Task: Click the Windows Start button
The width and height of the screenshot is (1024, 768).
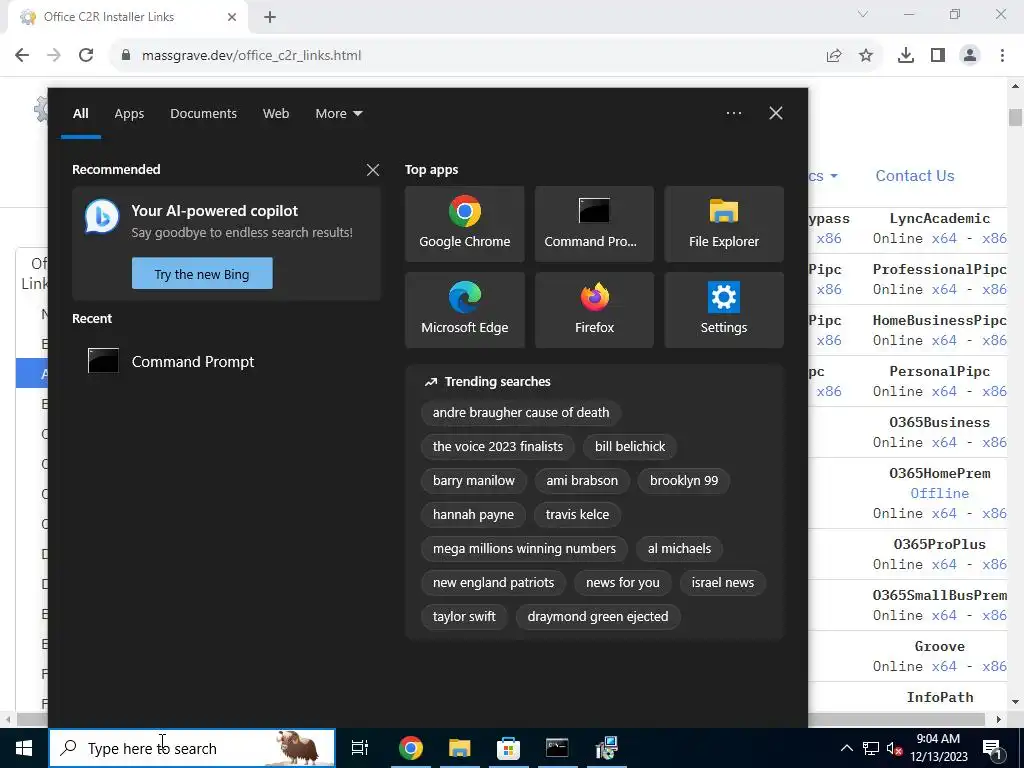Action: [x=24, y=748]
